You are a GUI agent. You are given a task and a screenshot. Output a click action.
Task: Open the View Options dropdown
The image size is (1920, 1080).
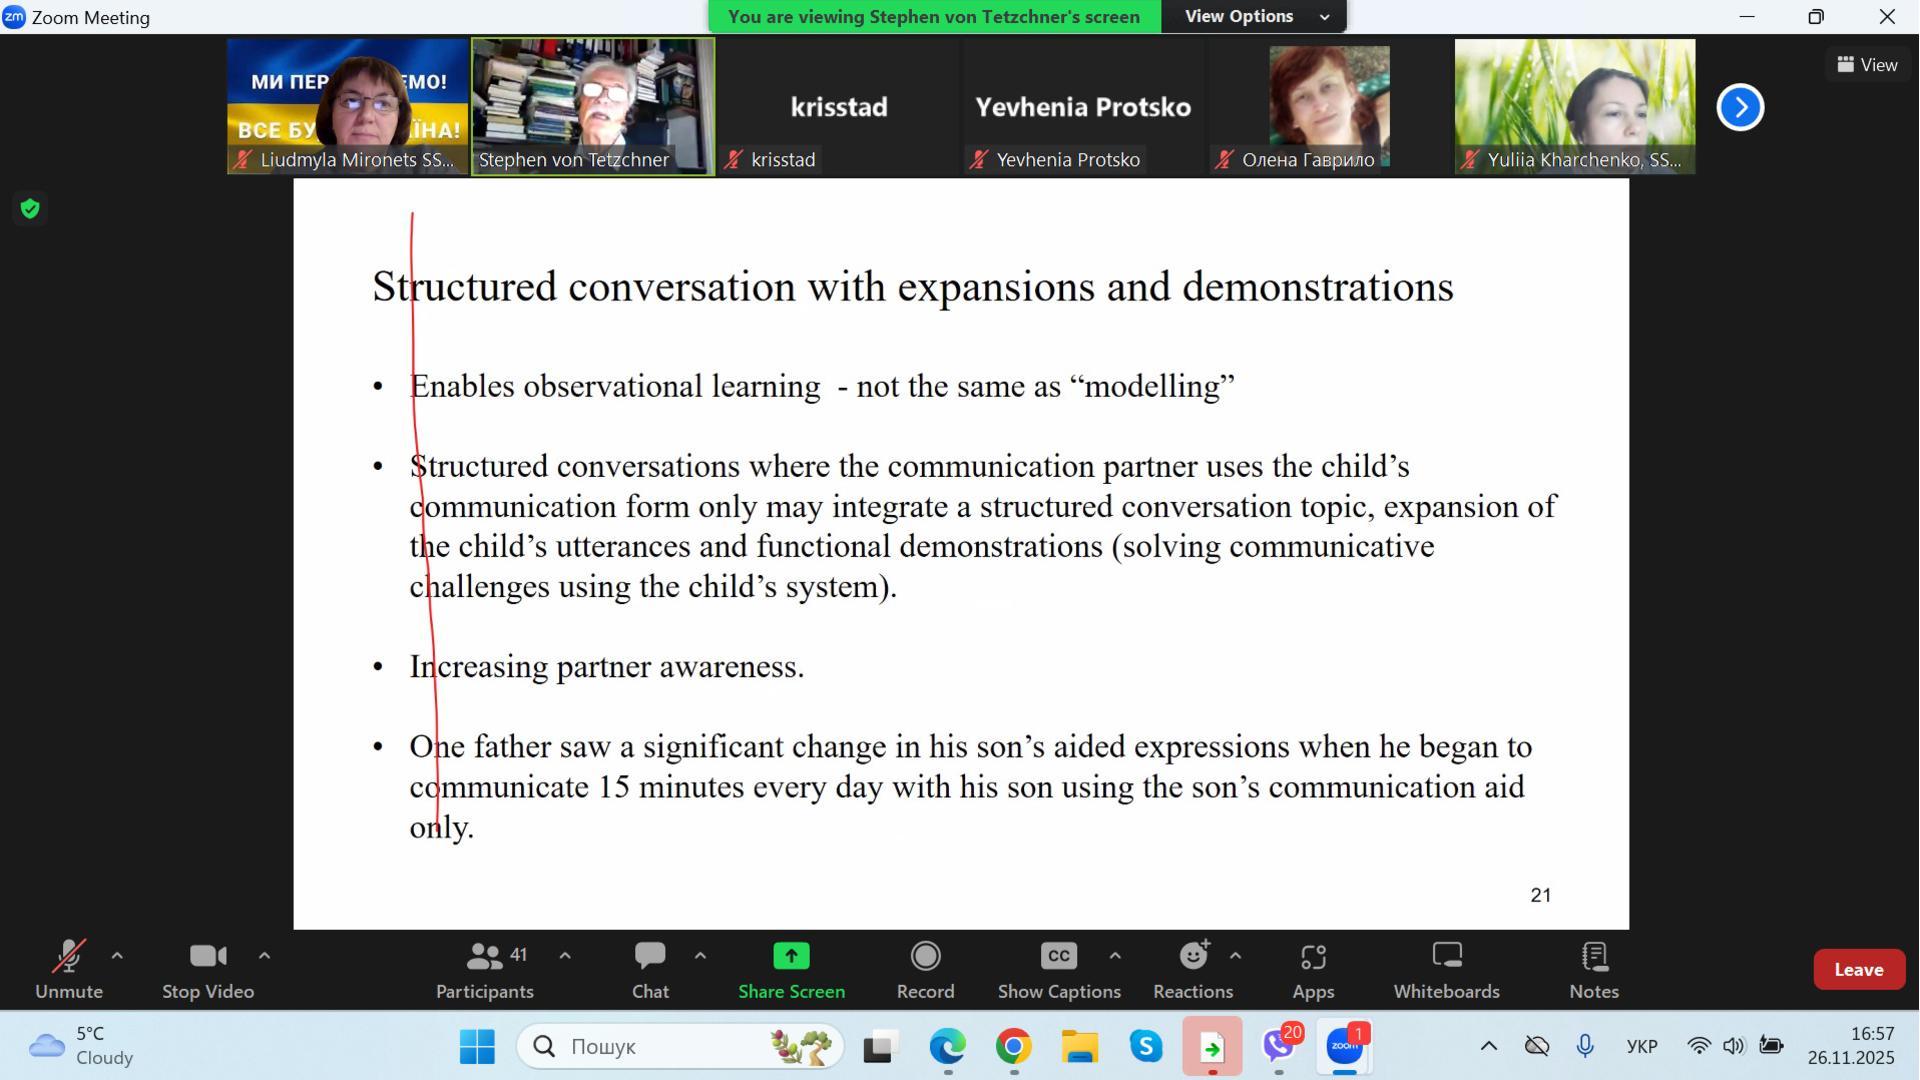click(x=1255, y=16)
